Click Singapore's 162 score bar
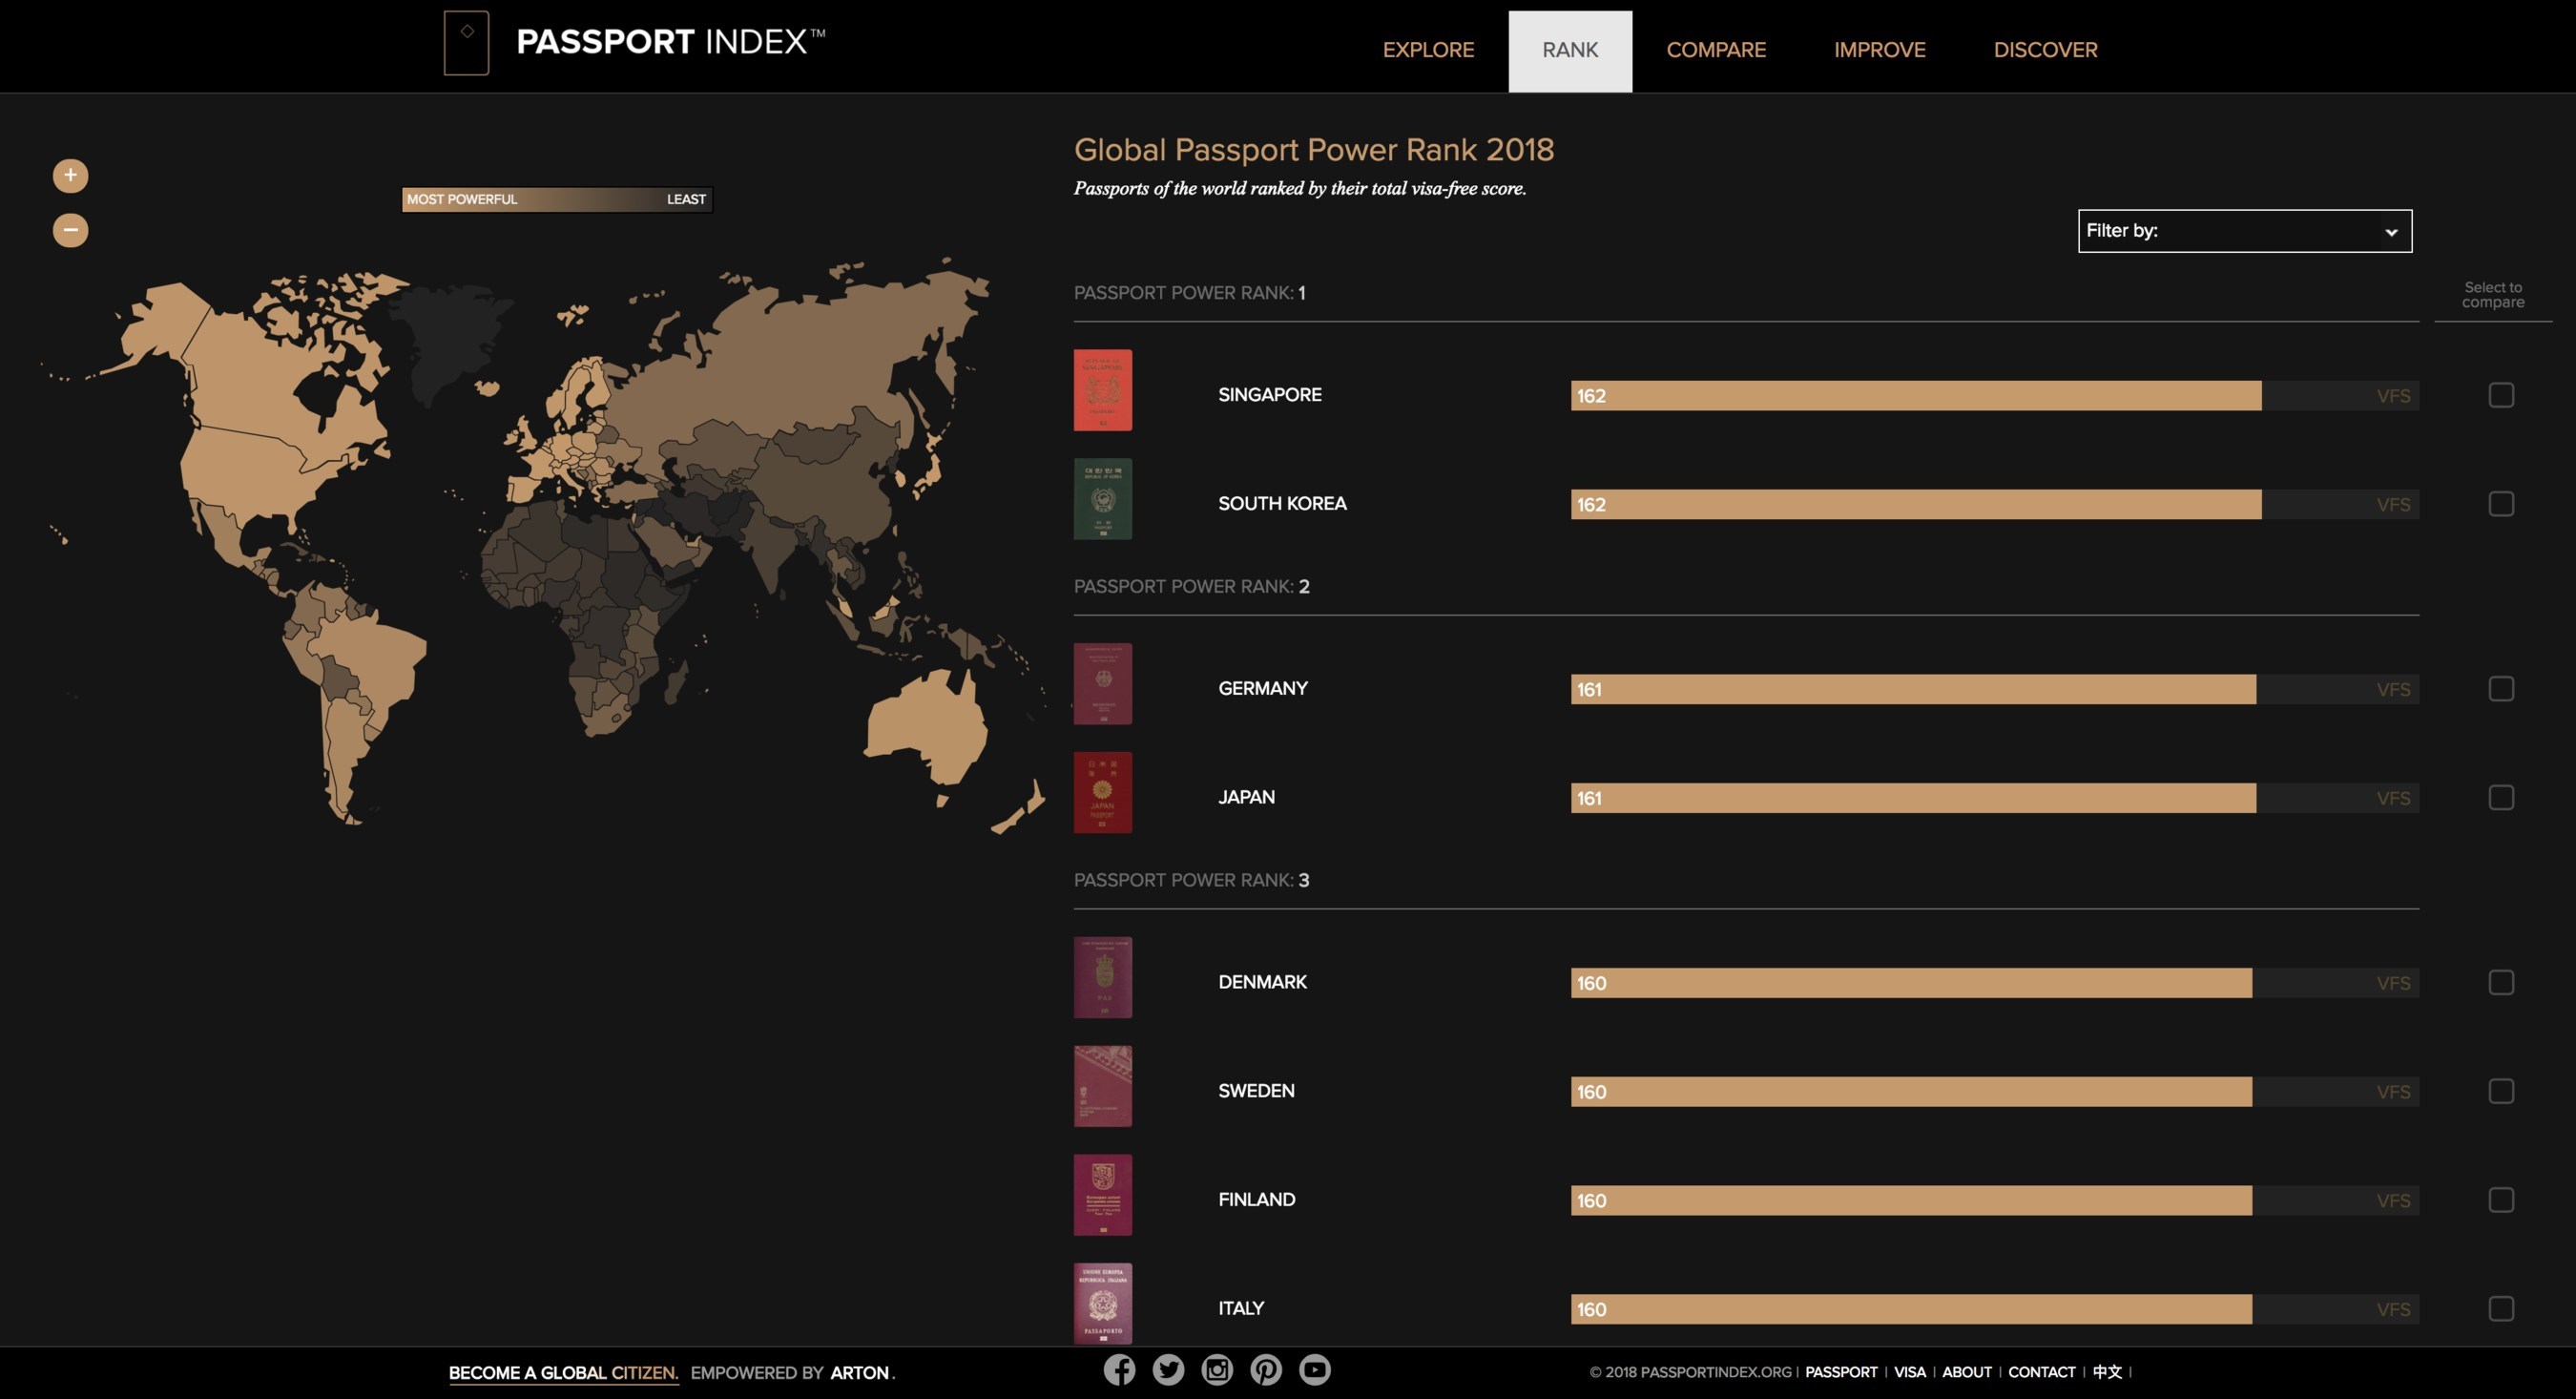Screen dimensions: 2576x1399 (1916, 395)
